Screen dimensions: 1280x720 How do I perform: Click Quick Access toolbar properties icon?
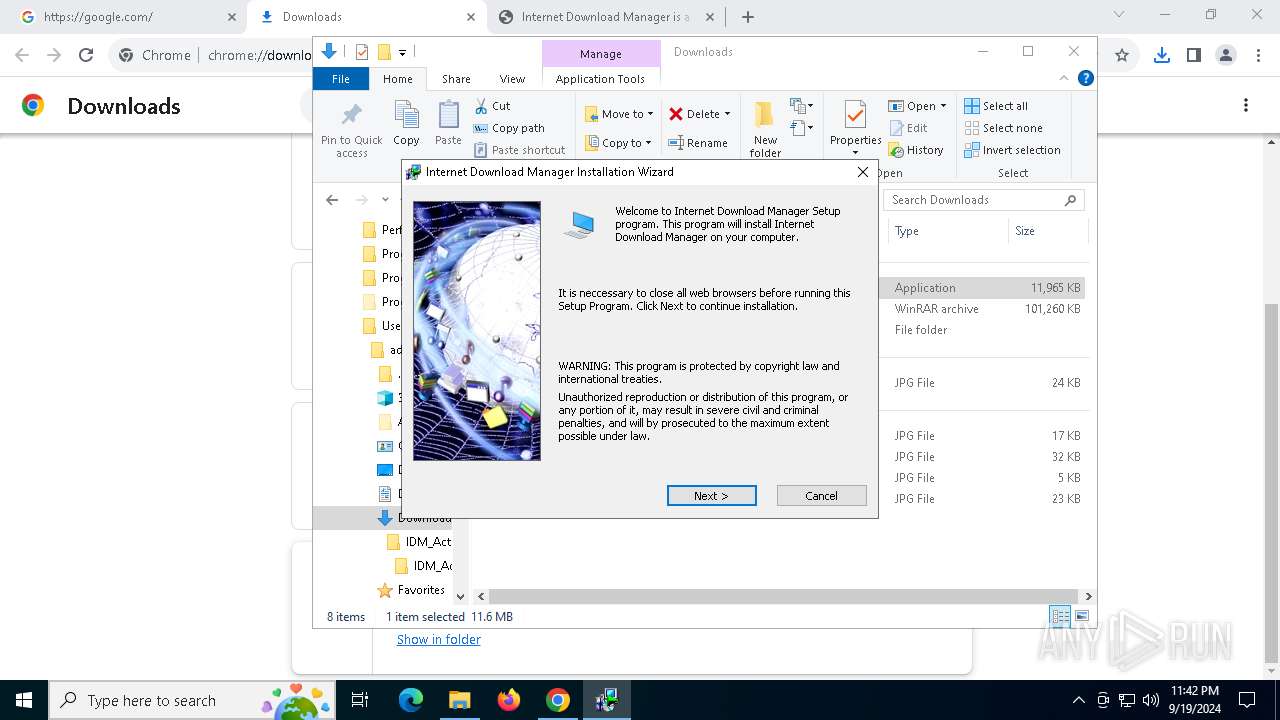(362, 52)
